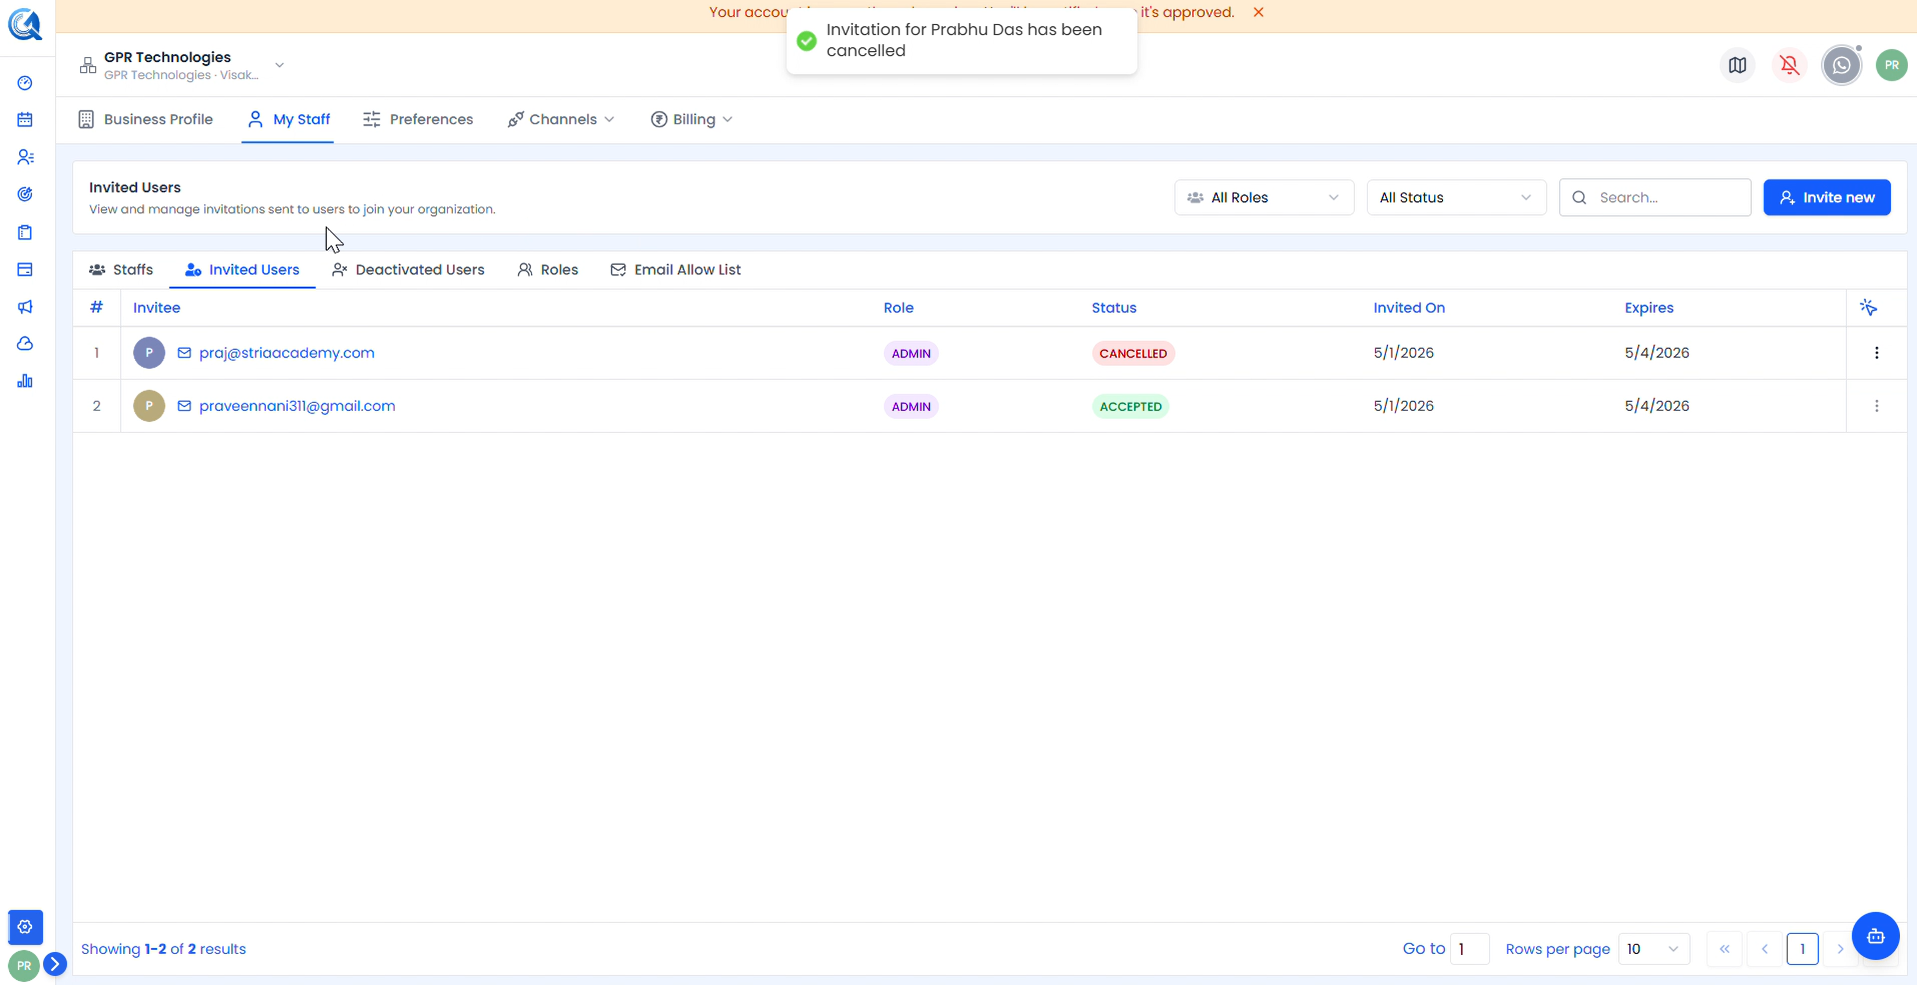
Task: Go to previous page arrow
Action: (x=1765, y=949)
